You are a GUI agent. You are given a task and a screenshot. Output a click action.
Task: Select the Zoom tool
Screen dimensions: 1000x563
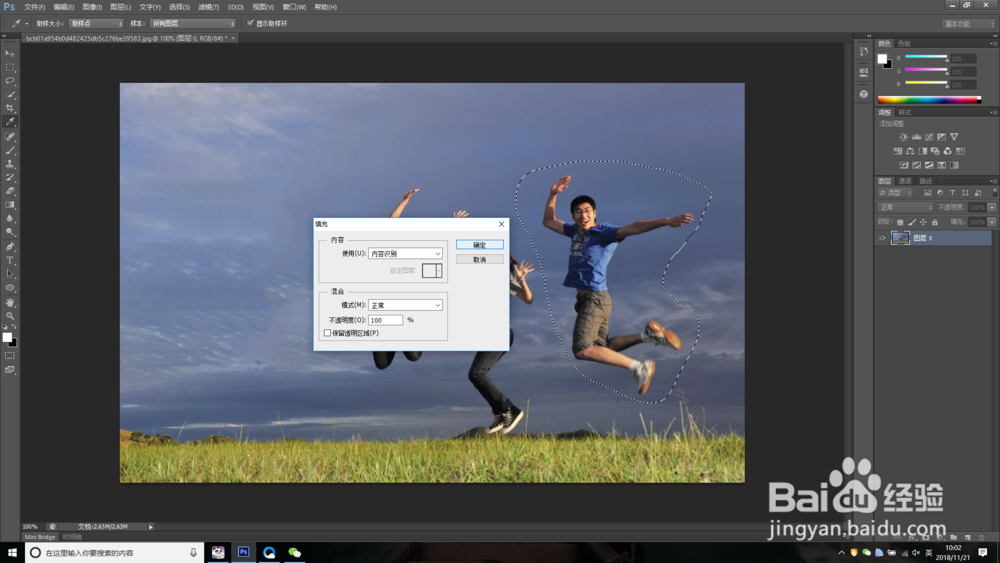10,316
